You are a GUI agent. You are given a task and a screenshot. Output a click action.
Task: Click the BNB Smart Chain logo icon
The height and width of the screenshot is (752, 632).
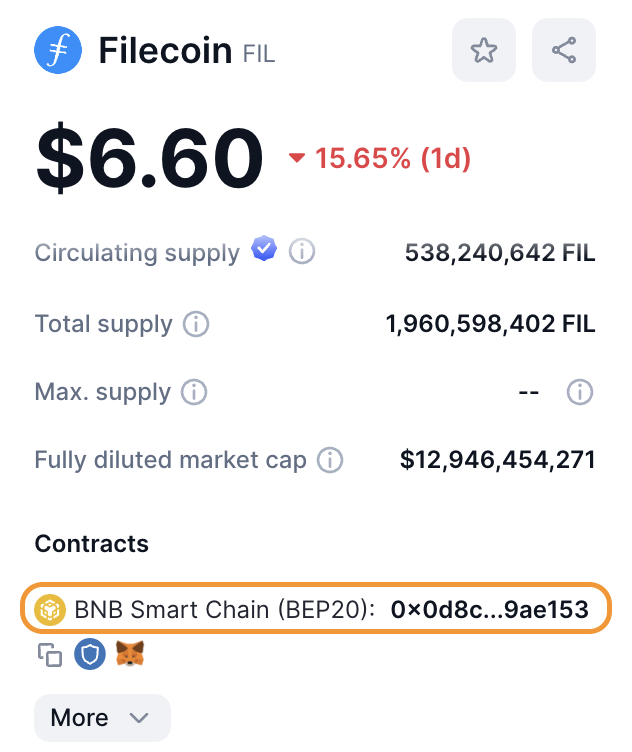[50, 609]
